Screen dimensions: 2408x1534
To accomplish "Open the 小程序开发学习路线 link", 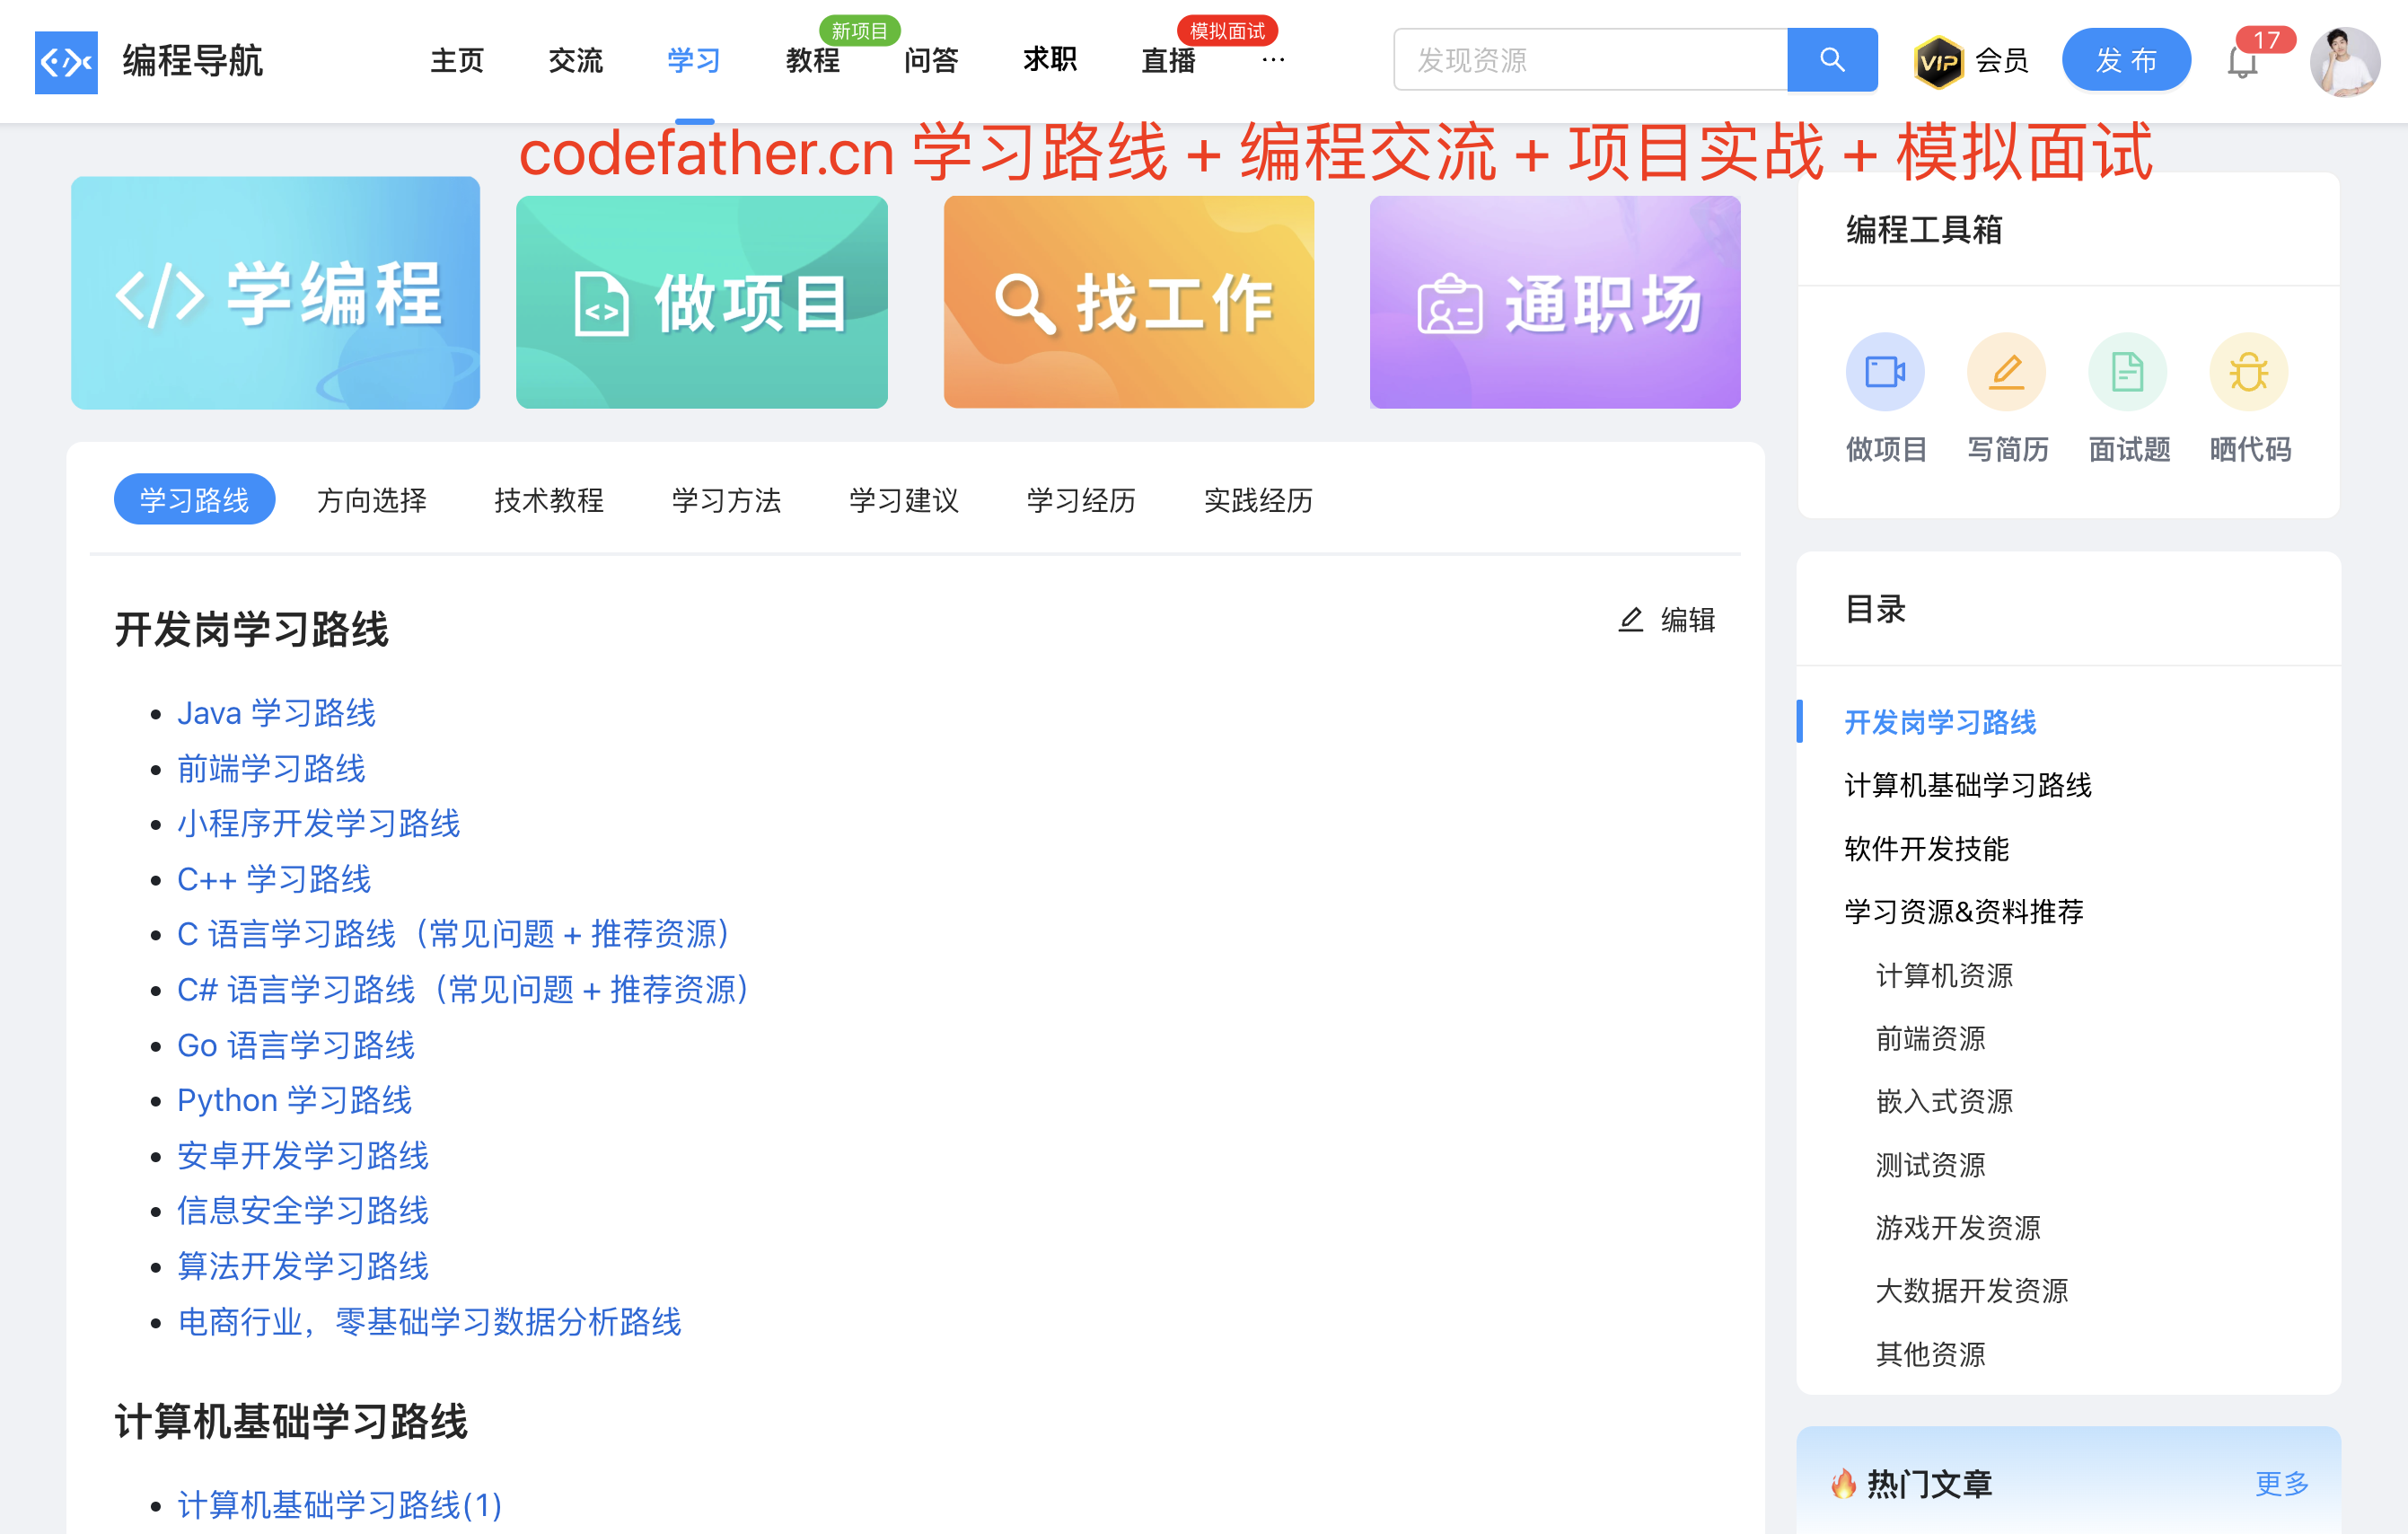I will (x=318, y=823).
